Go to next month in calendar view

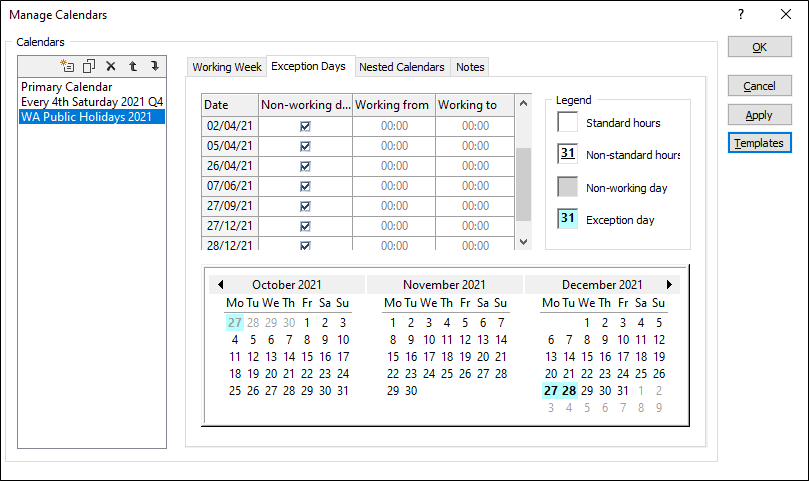(669, 285)
